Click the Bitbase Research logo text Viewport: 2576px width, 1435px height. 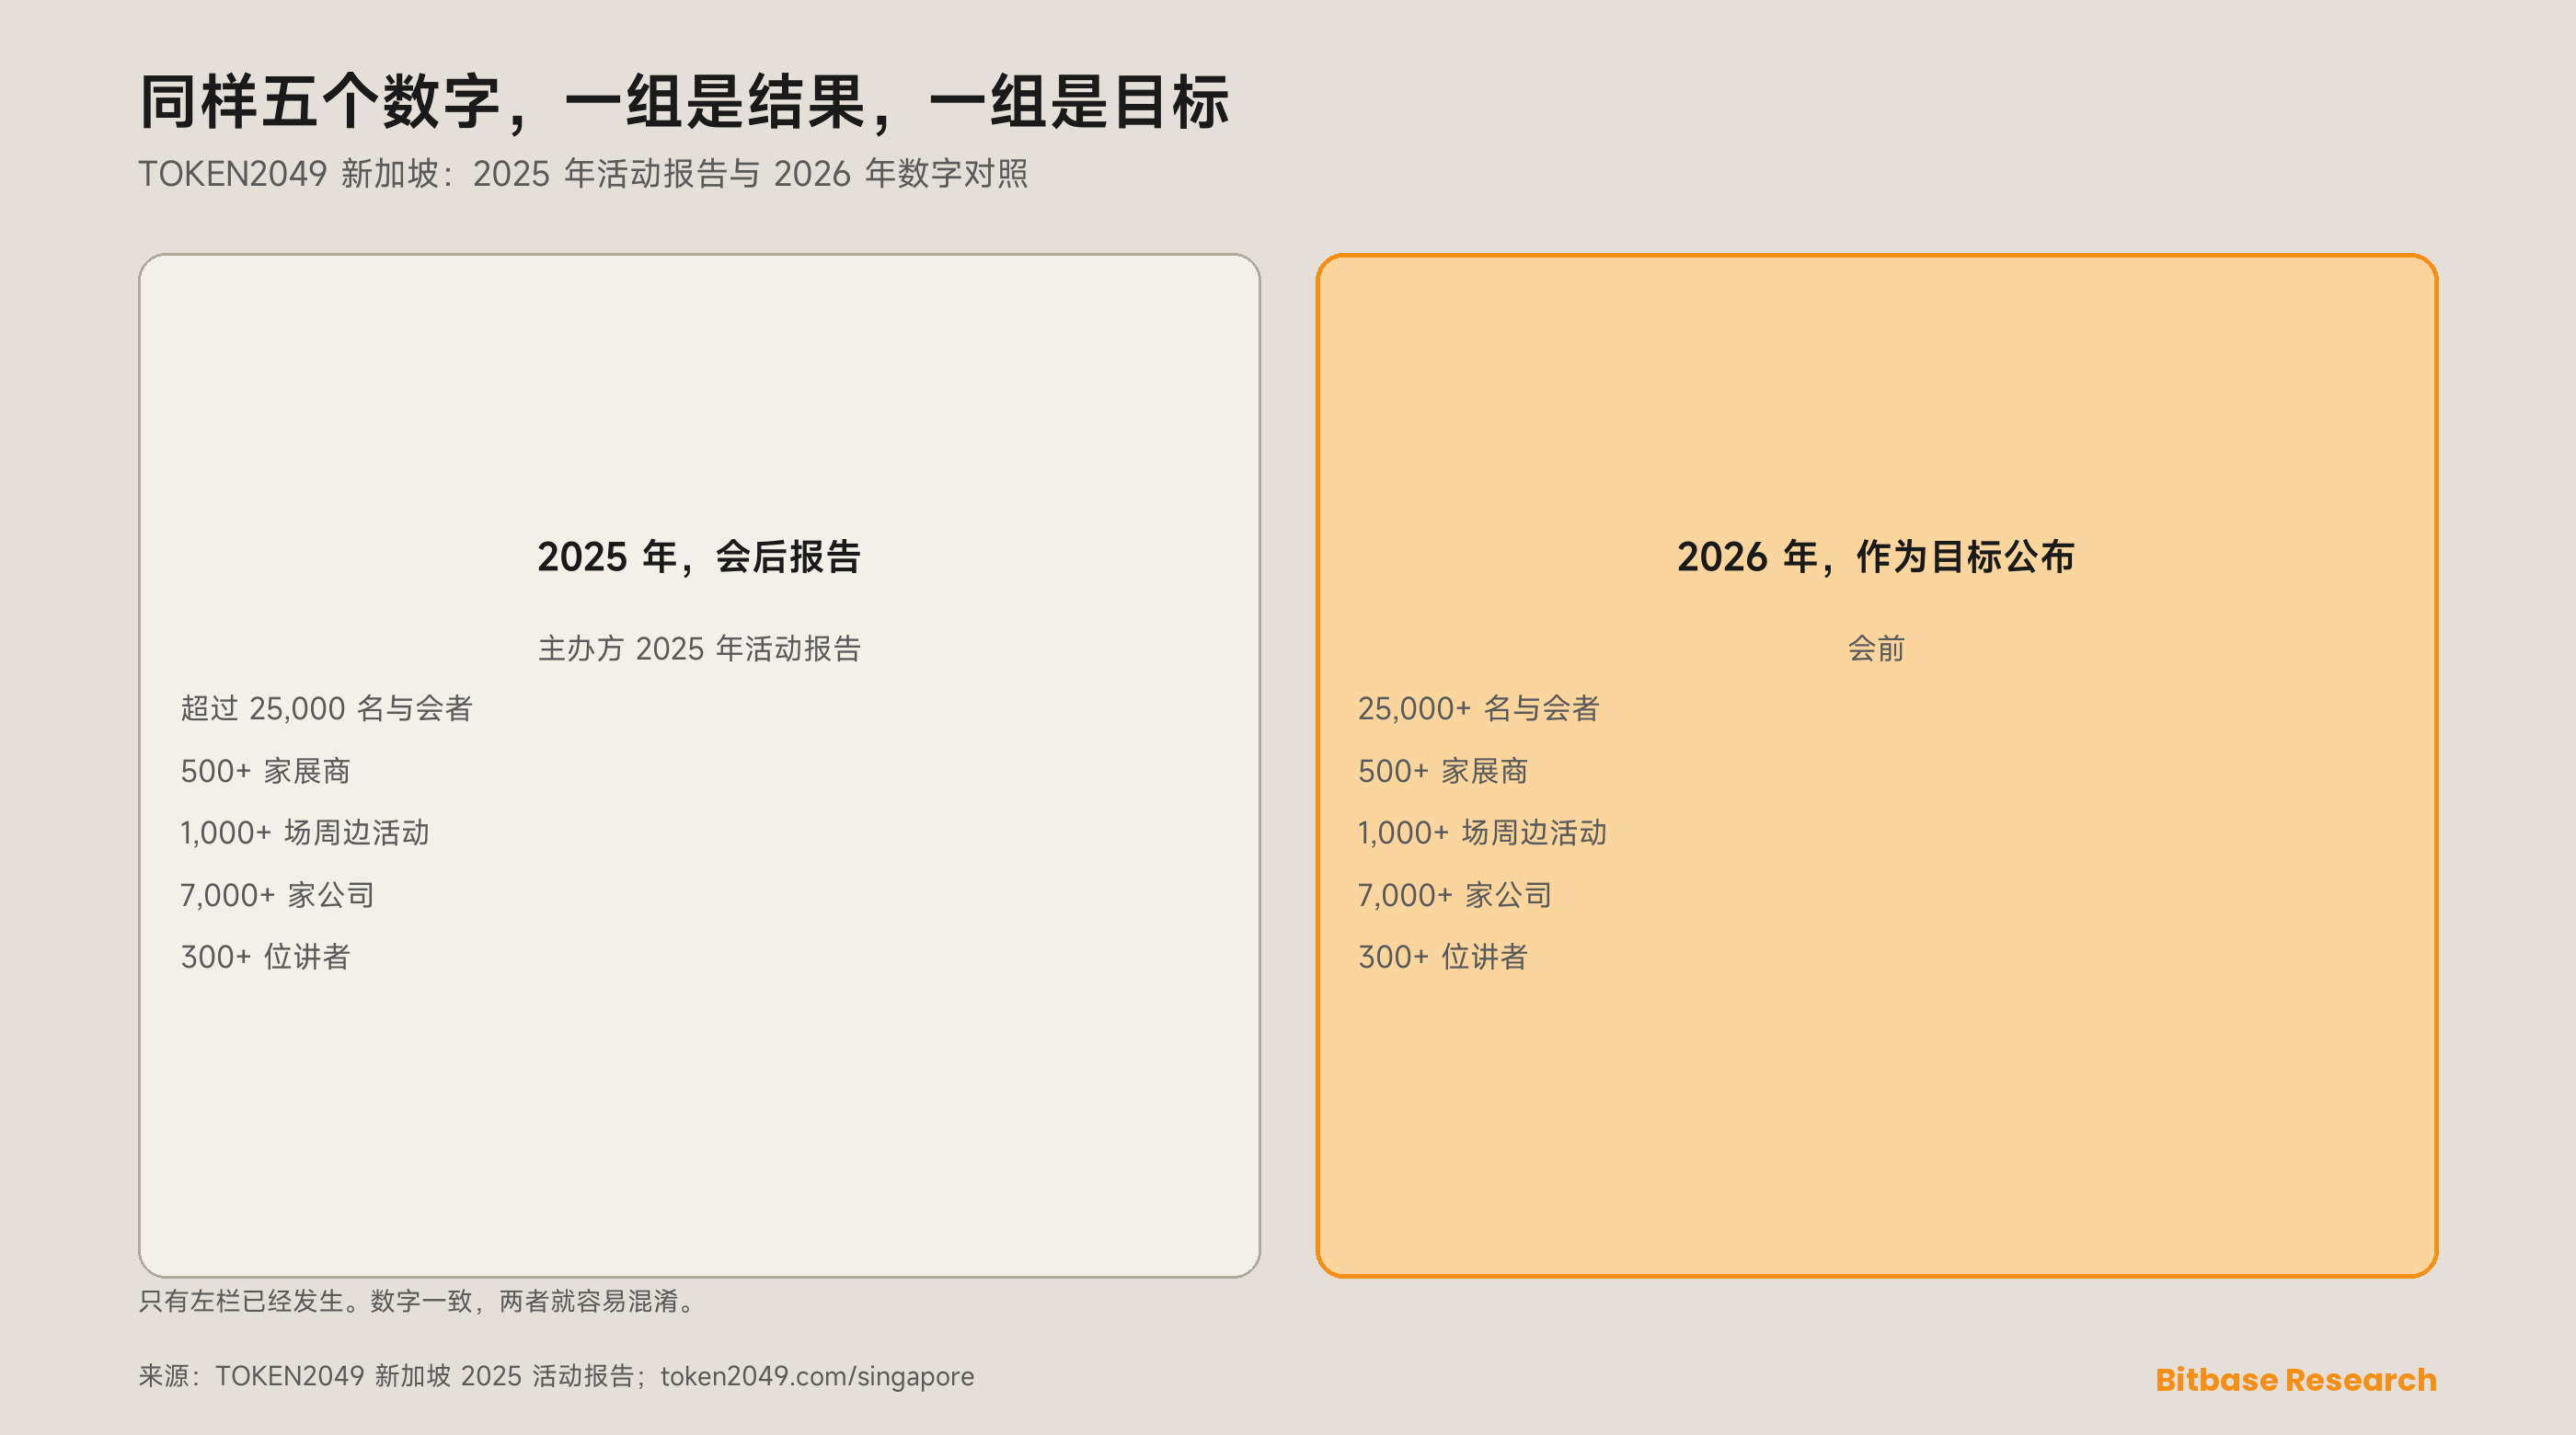[2296, 1380]
